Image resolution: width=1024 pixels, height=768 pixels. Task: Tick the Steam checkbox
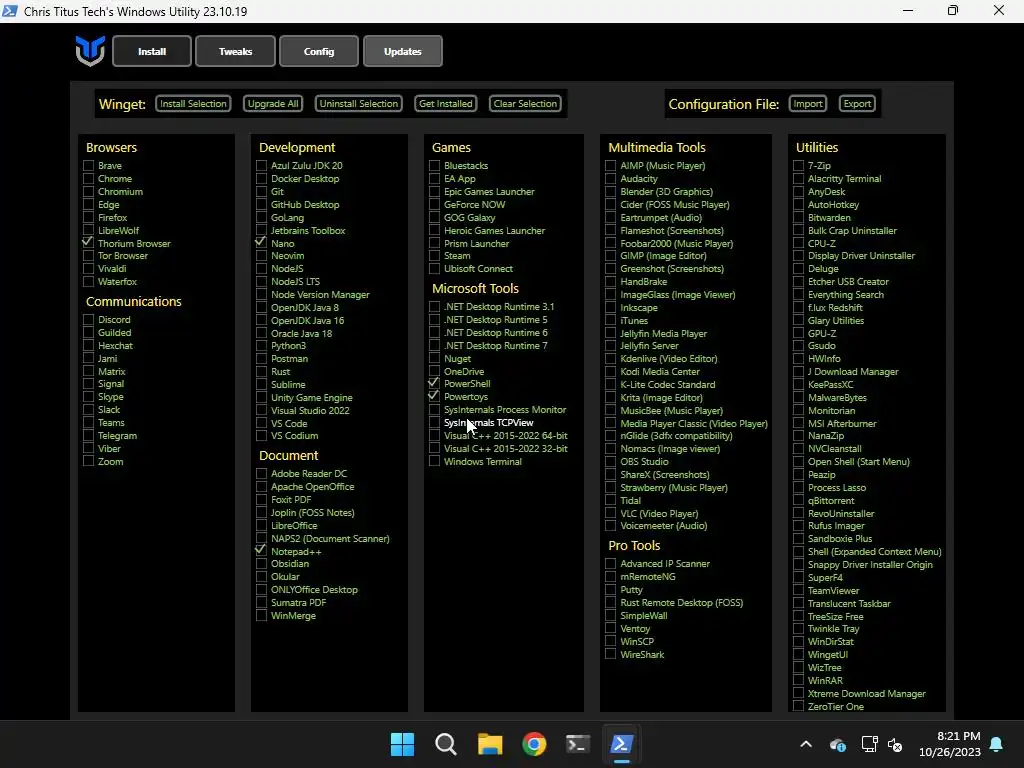(434, 255)
